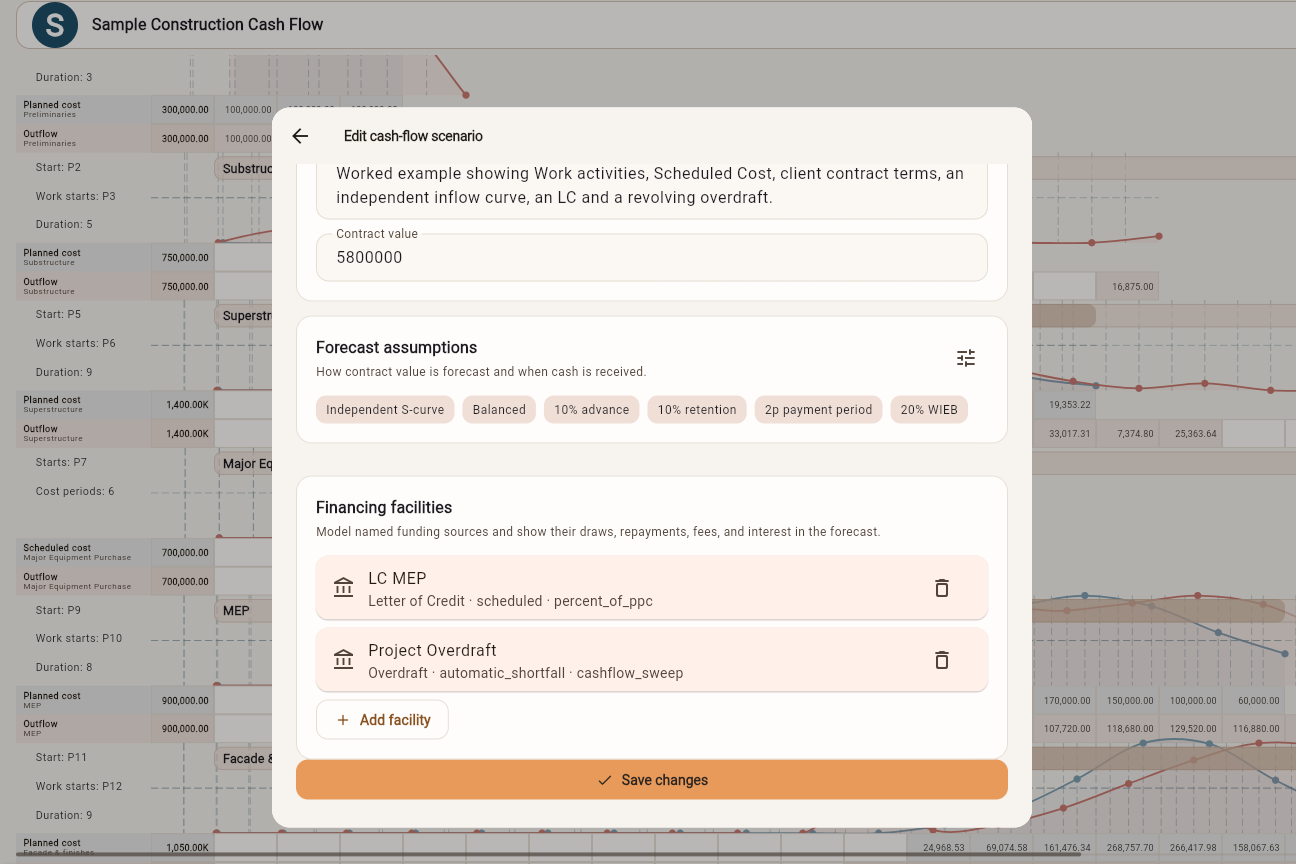This screenshot has width=1296, height=864.
Task: Click the 2p payment period chip
Action: (819, 410)
